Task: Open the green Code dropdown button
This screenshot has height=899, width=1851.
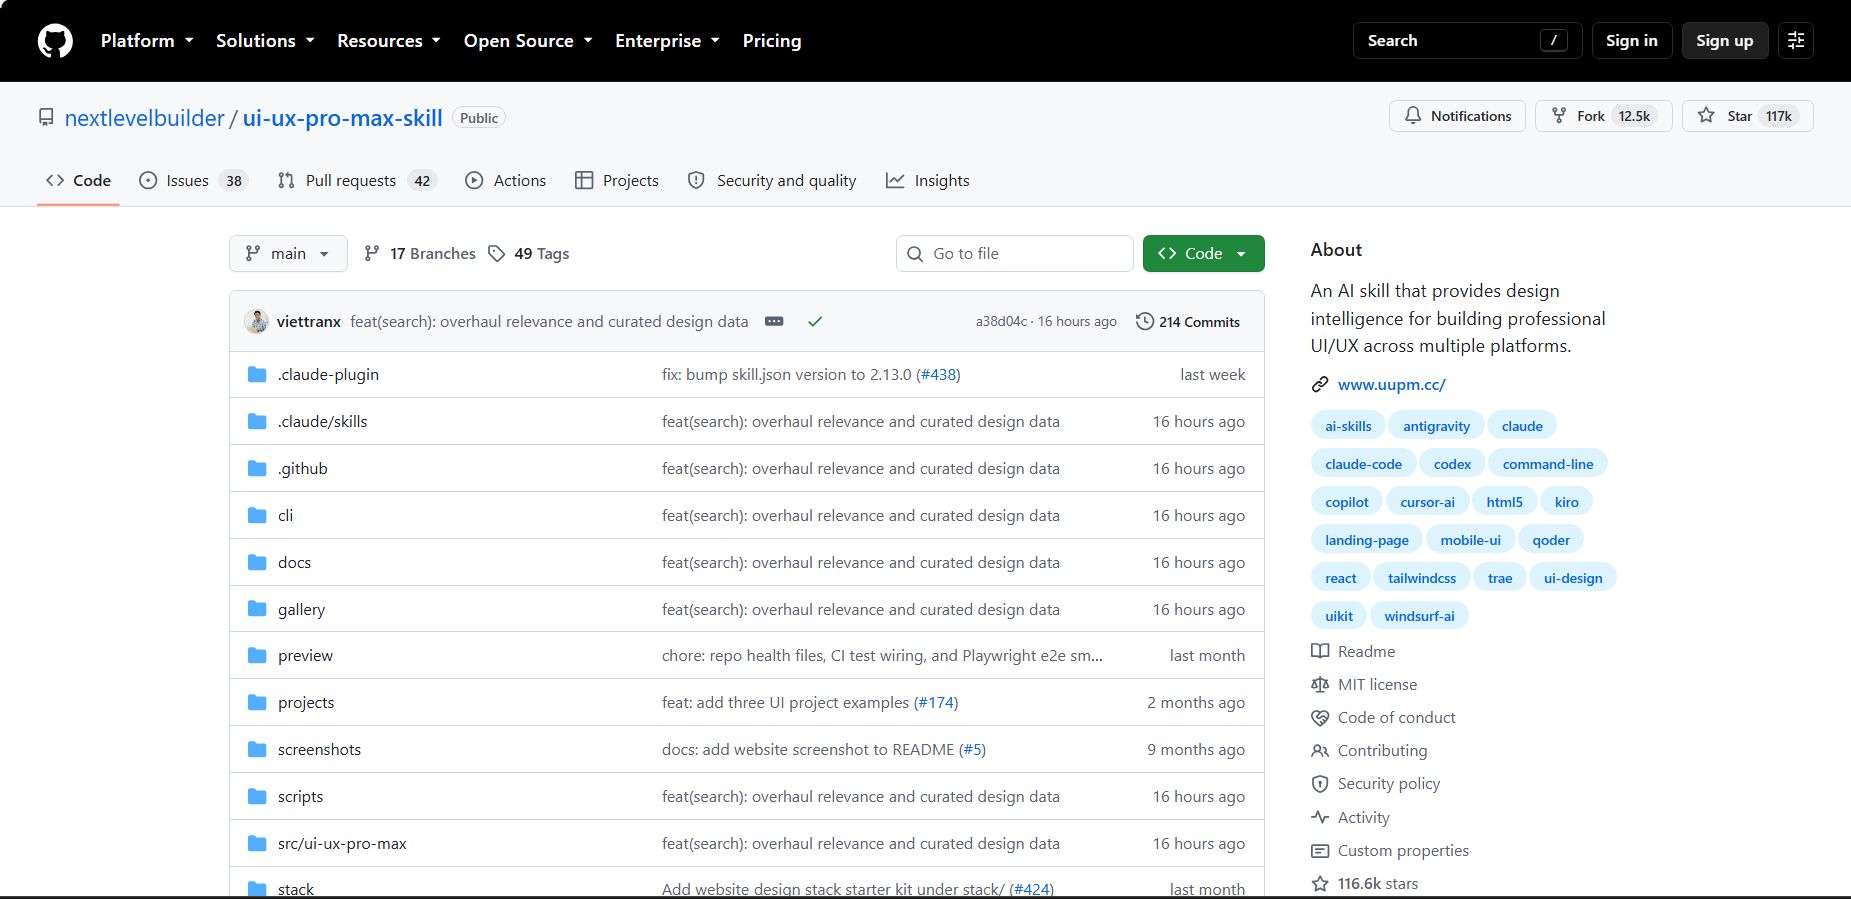Action: 1203,254
